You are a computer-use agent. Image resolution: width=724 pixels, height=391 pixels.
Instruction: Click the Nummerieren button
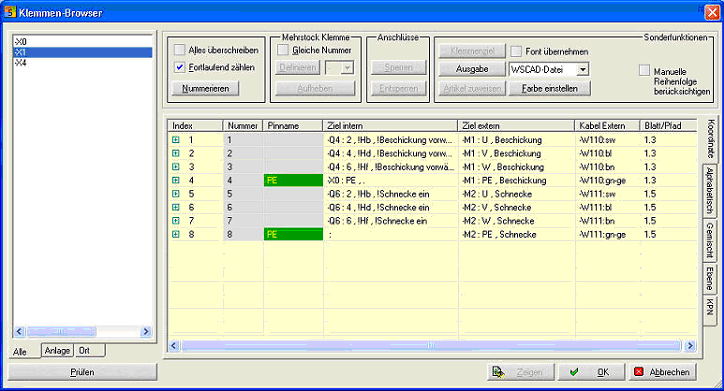[x=205, y=88]
